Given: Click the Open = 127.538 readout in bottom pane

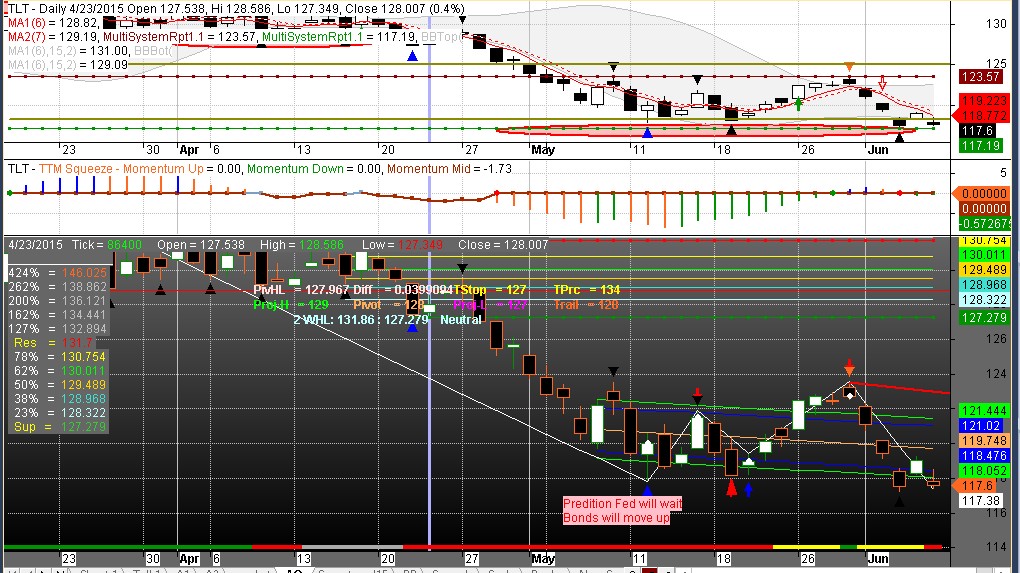Looking at the screenshot, I should (201, 245).
